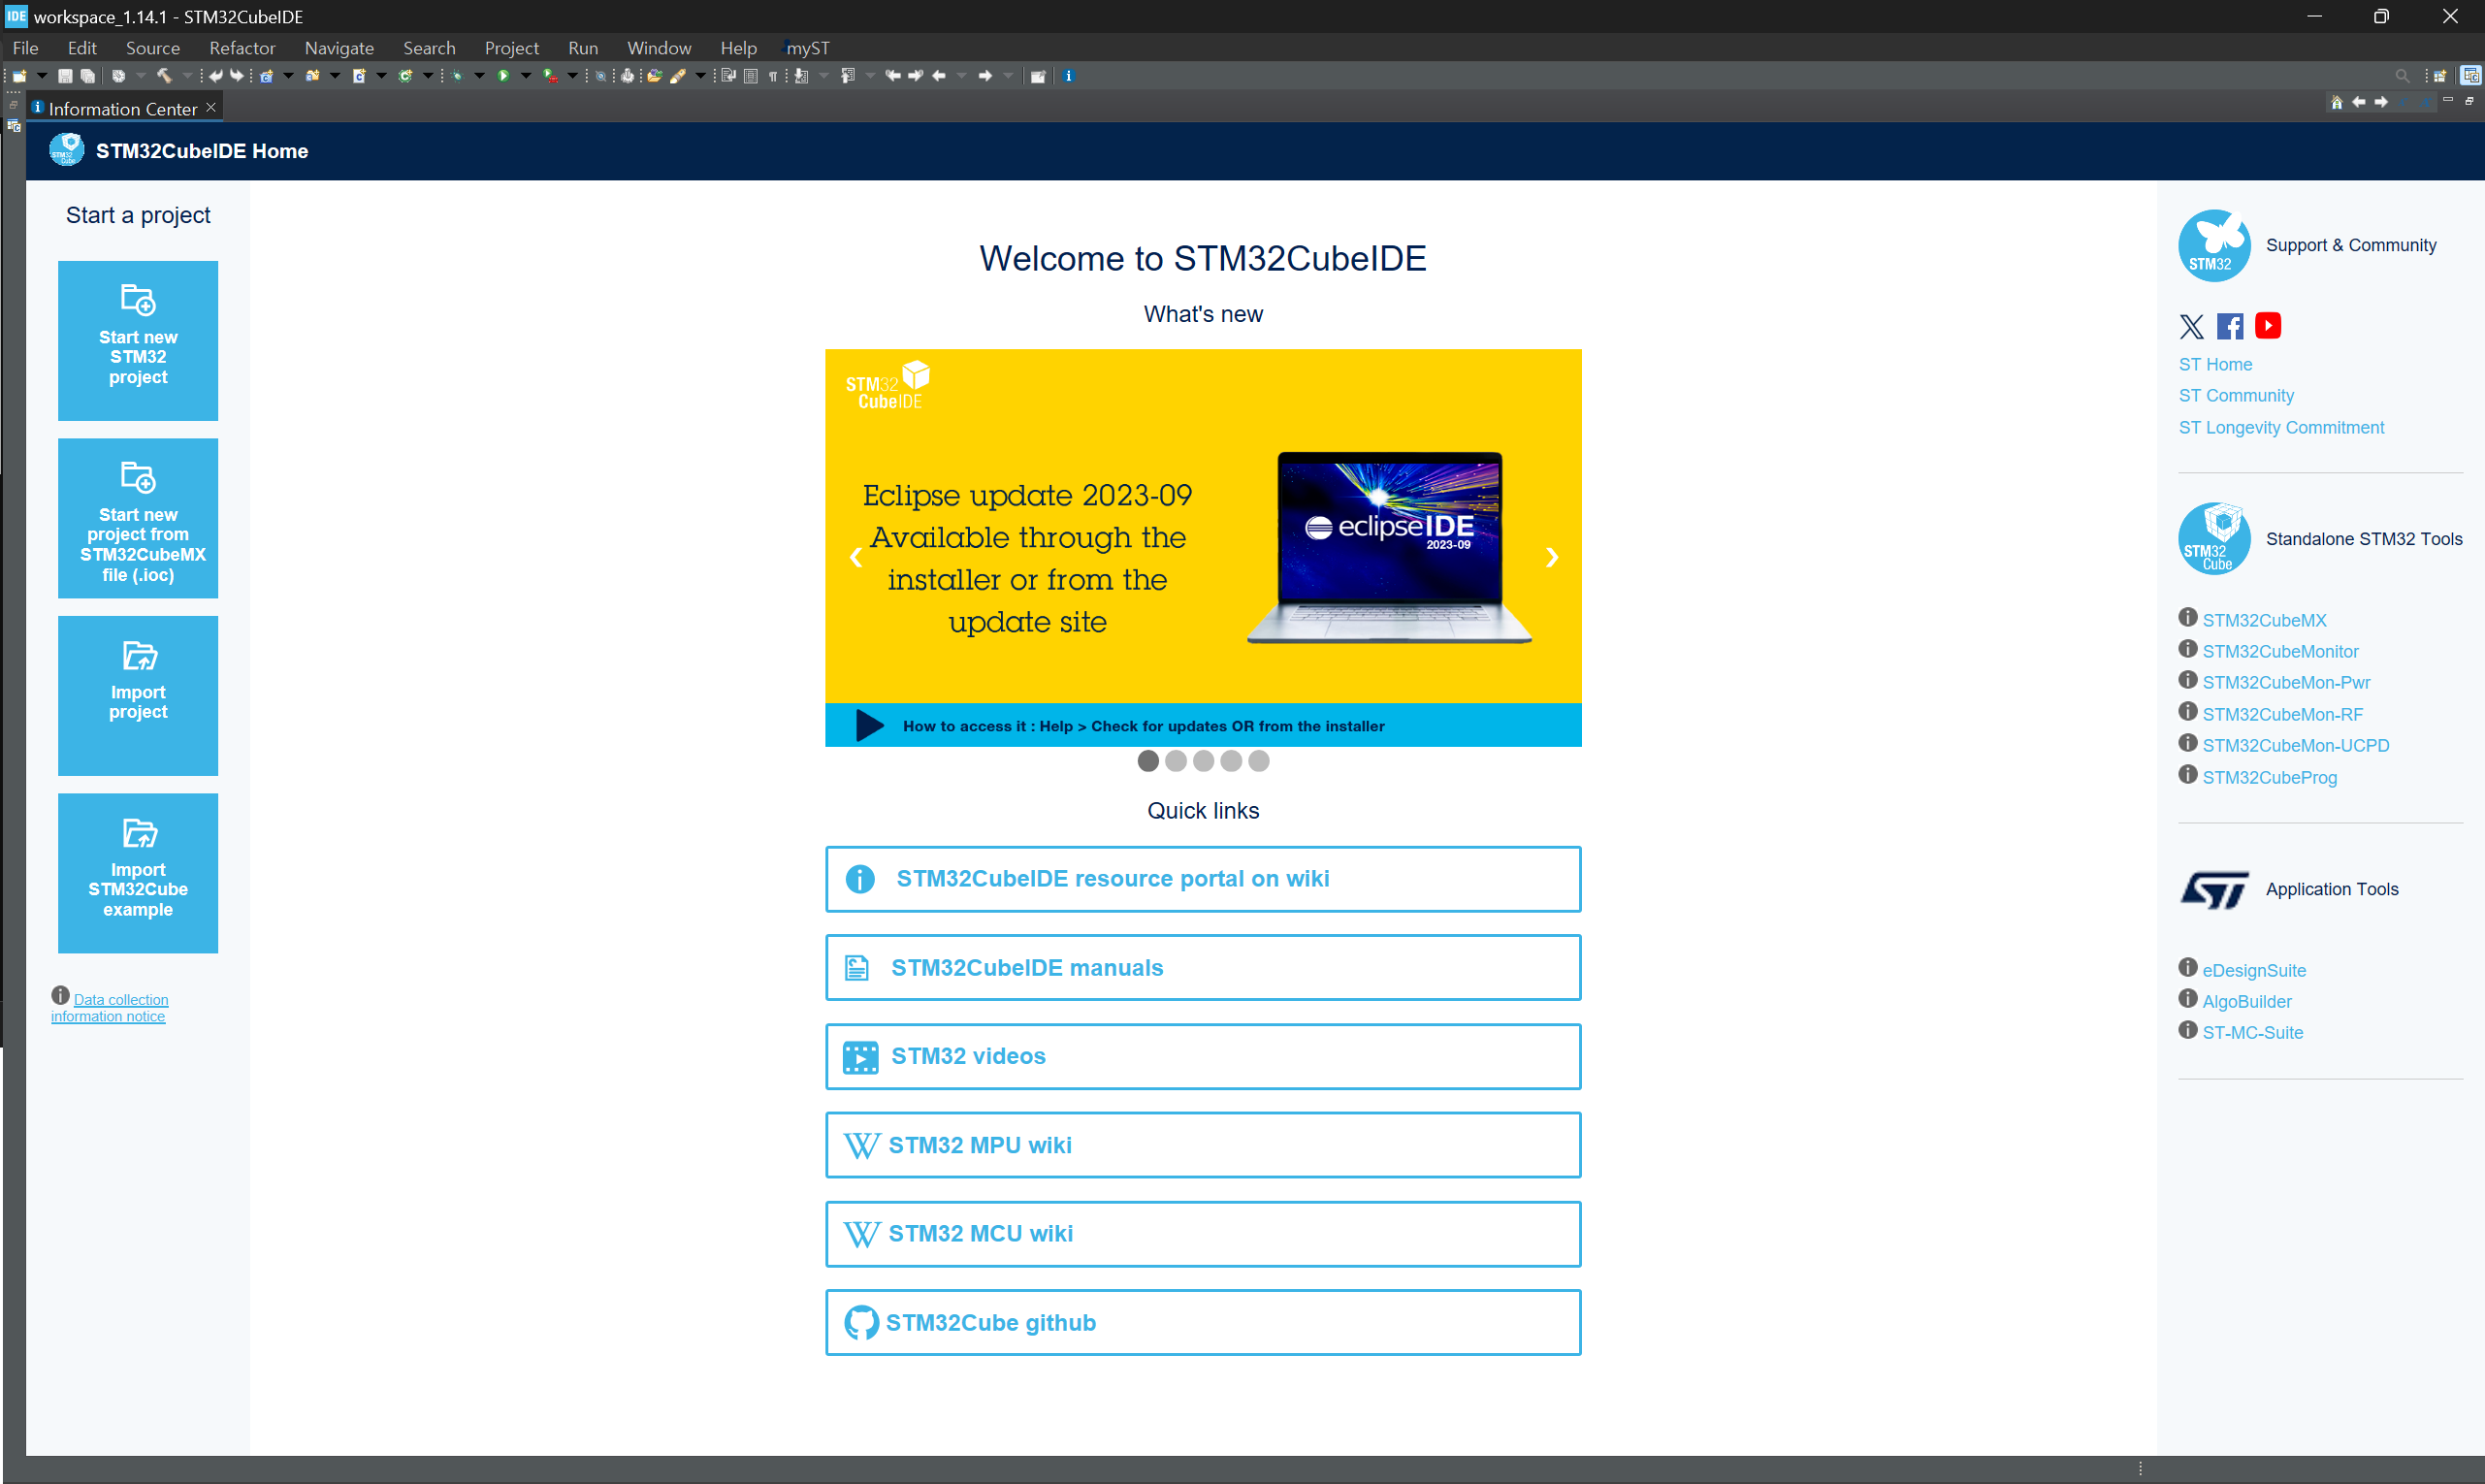The image size is (2485, 1484).
Task: Expand the Debug dropdown arrow
Action: coord(479,76)
